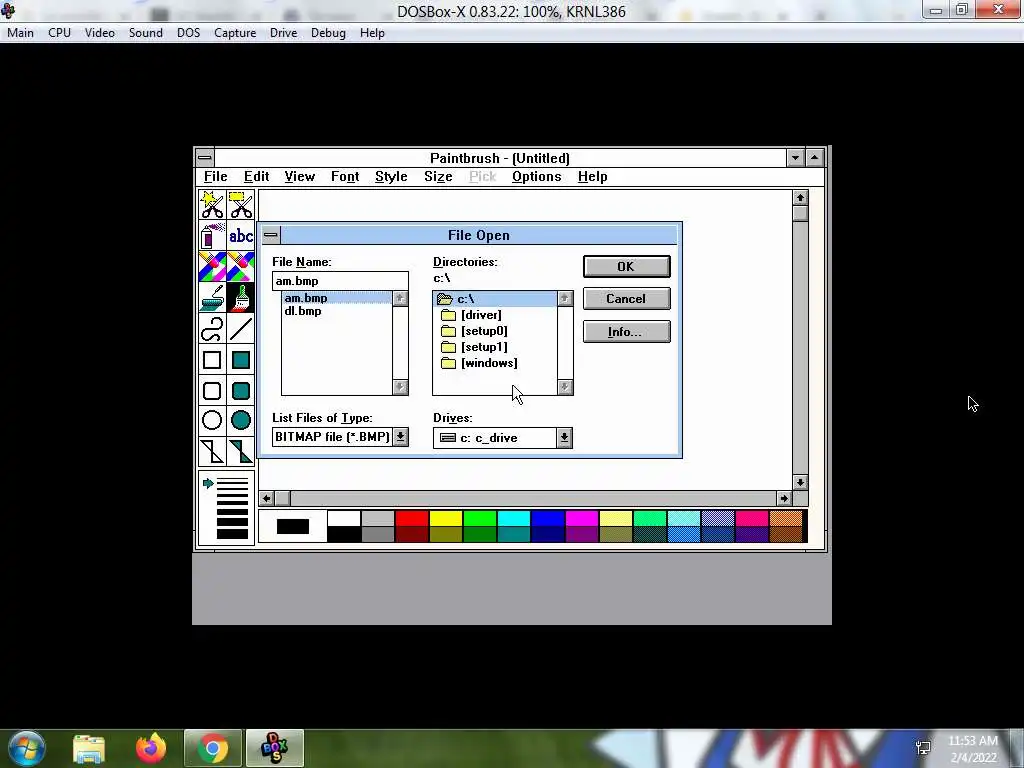The width and height of the screenshot is (1024, 768).
Task: Open Paintbrush window control menu box
Action: [x=204, y=157]
